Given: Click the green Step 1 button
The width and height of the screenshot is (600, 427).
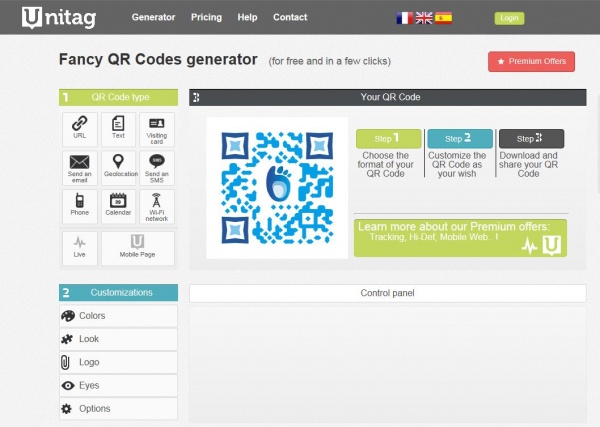Looking at the screenshot, I should click(x=388, y=139).
